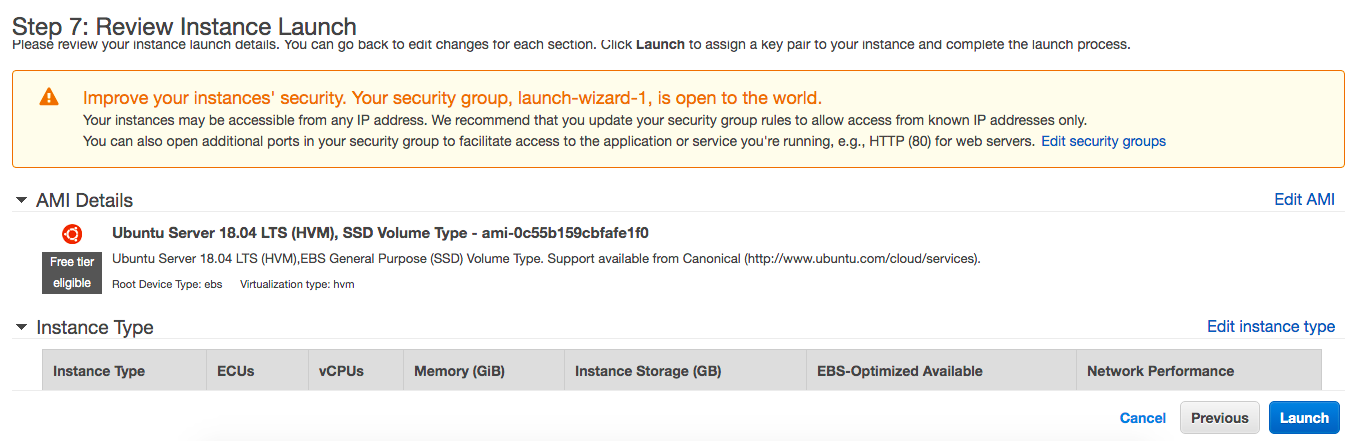The width and height of the screenshot is (1353, 441).
Task: Click the Step 7 Review Instance Launch heading
Action: pyautogui.click(x=184, y=27)
